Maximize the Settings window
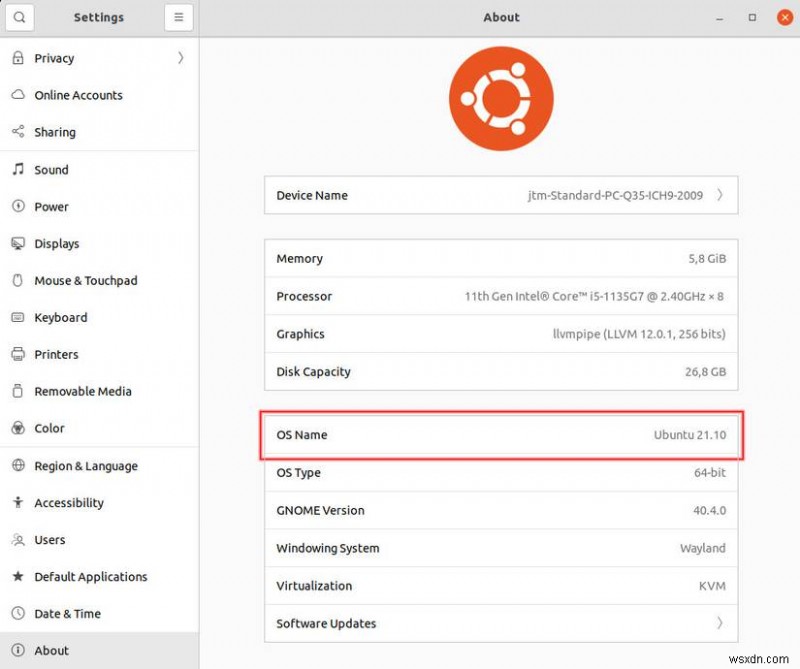Viewport: 800px width, 669px height. [752, 17]
